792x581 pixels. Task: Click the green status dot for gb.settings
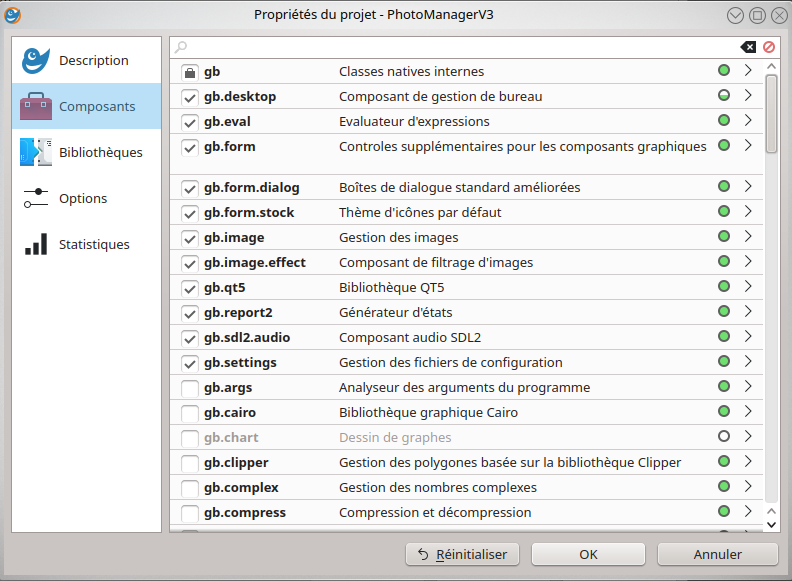pos(724,361)
